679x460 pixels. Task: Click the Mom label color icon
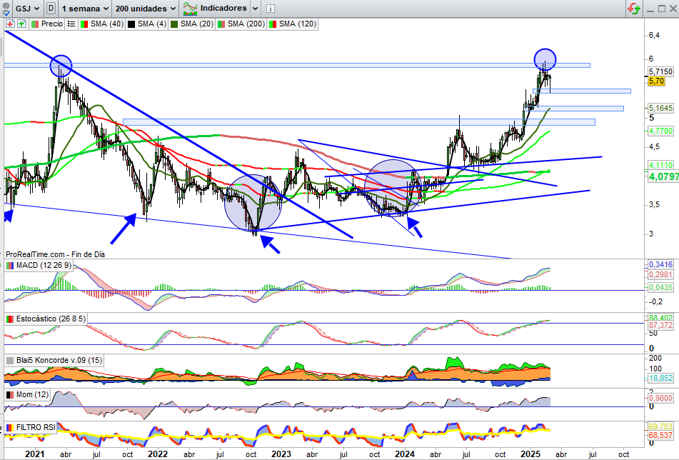coord(10,395)
